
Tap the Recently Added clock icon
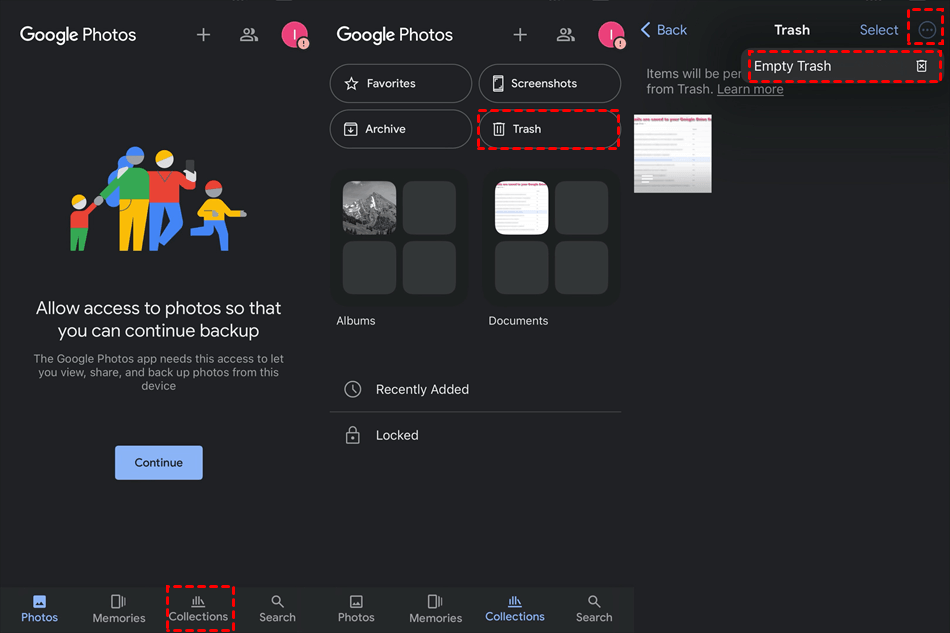353,389
